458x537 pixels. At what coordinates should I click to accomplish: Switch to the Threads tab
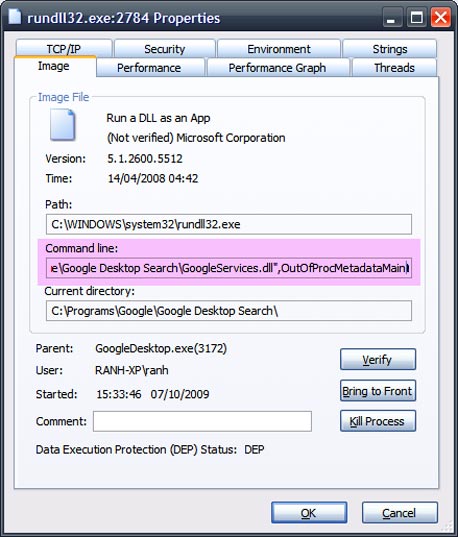click(x=394, y=67)
